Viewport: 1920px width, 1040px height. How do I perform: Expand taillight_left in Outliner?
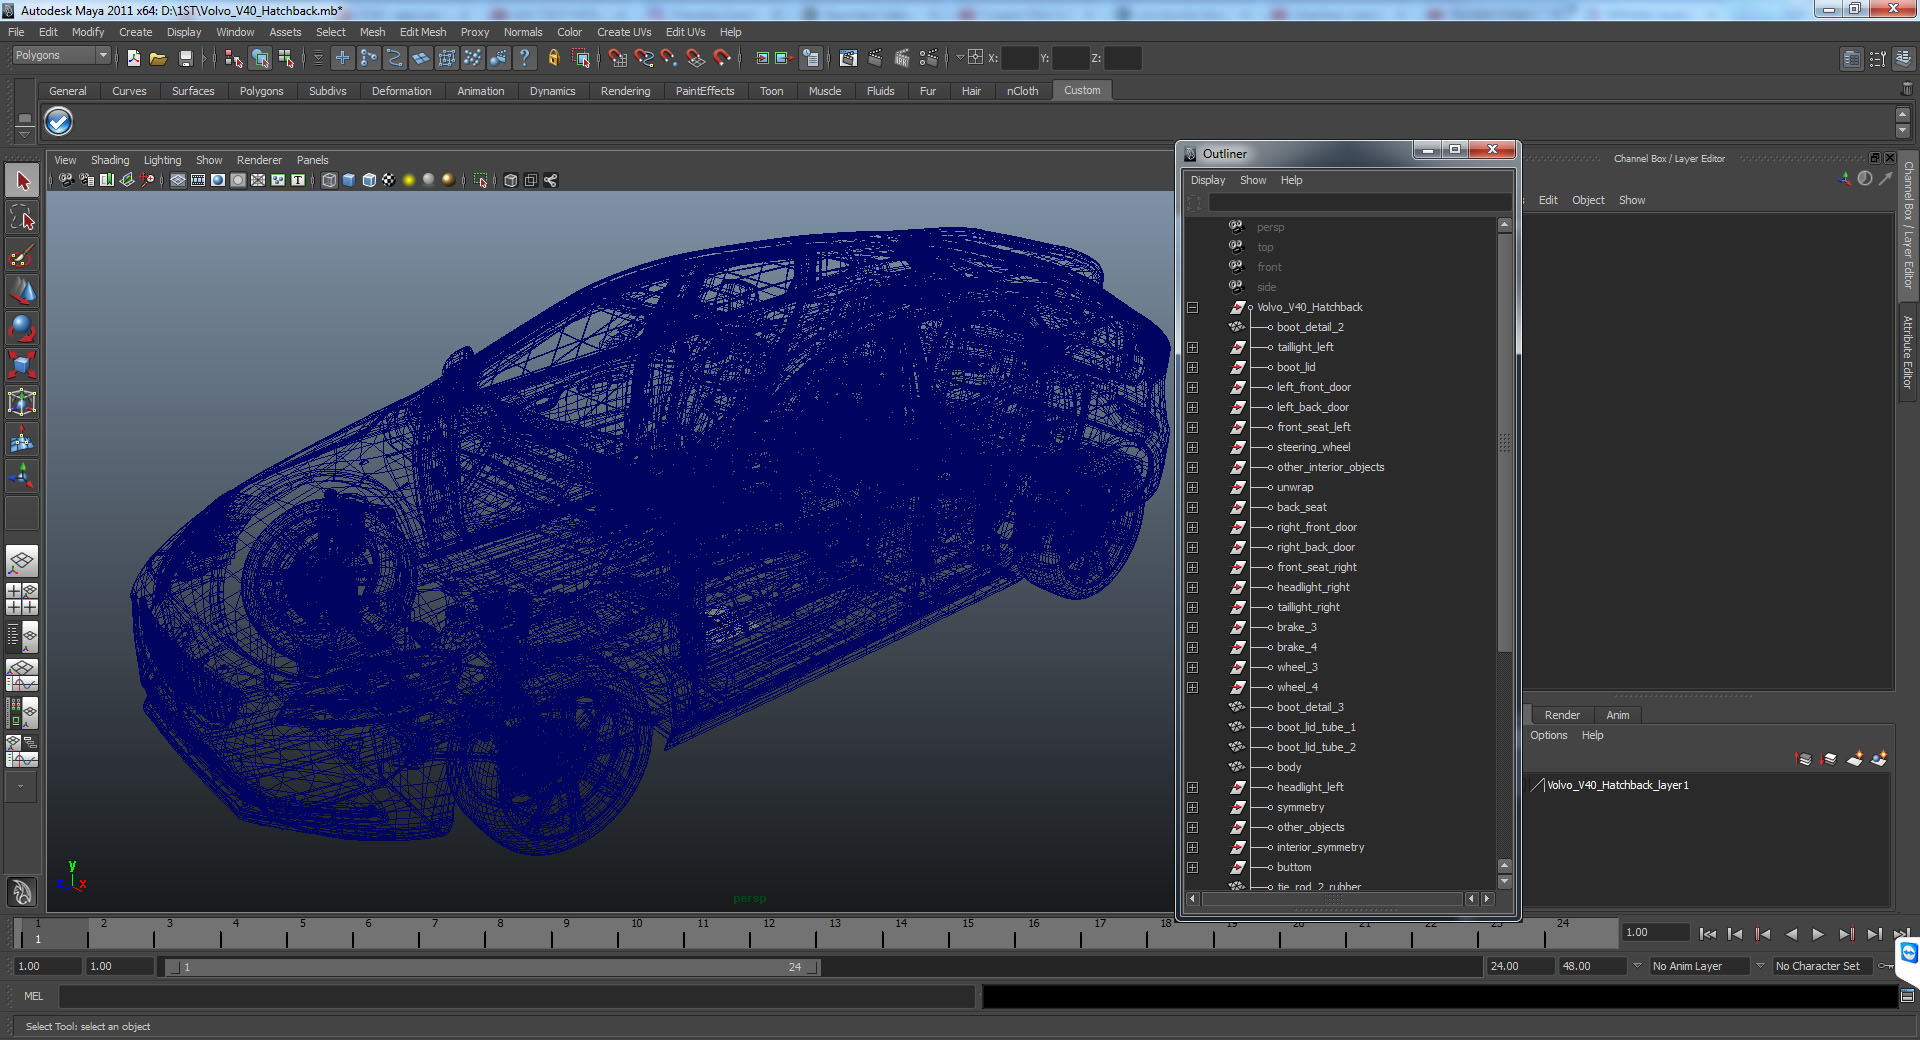coord(1192,347)
